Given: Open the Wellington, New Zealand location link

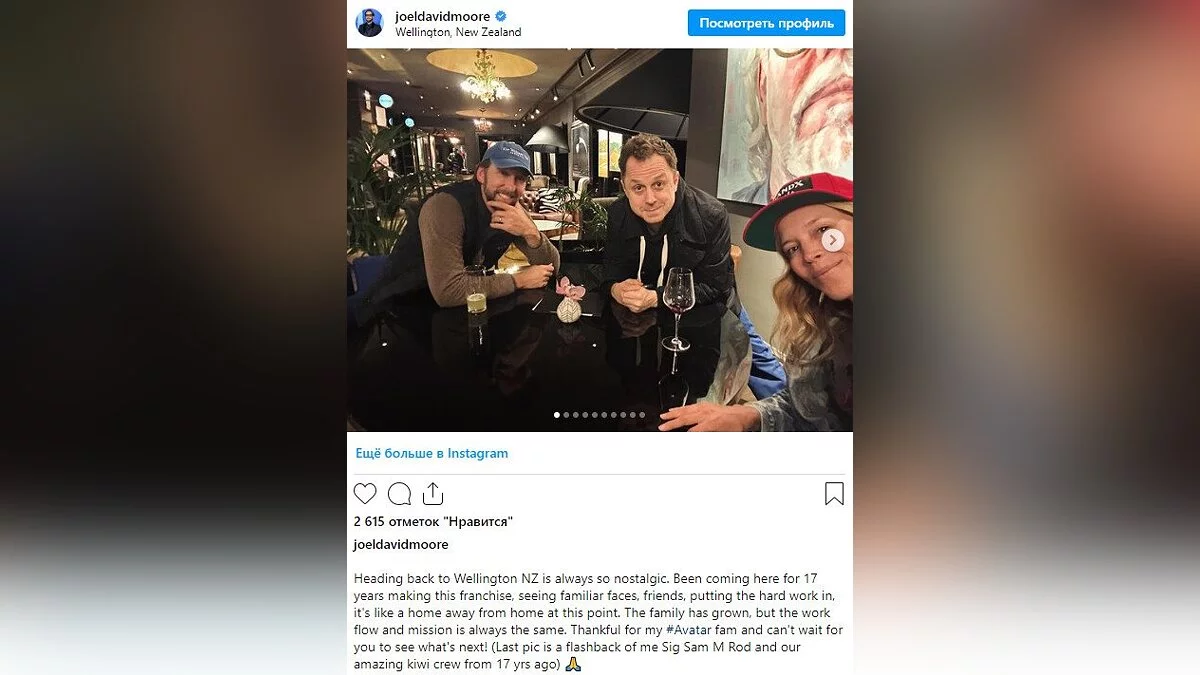Looking at the screenshot, I should tap(458, 32).
